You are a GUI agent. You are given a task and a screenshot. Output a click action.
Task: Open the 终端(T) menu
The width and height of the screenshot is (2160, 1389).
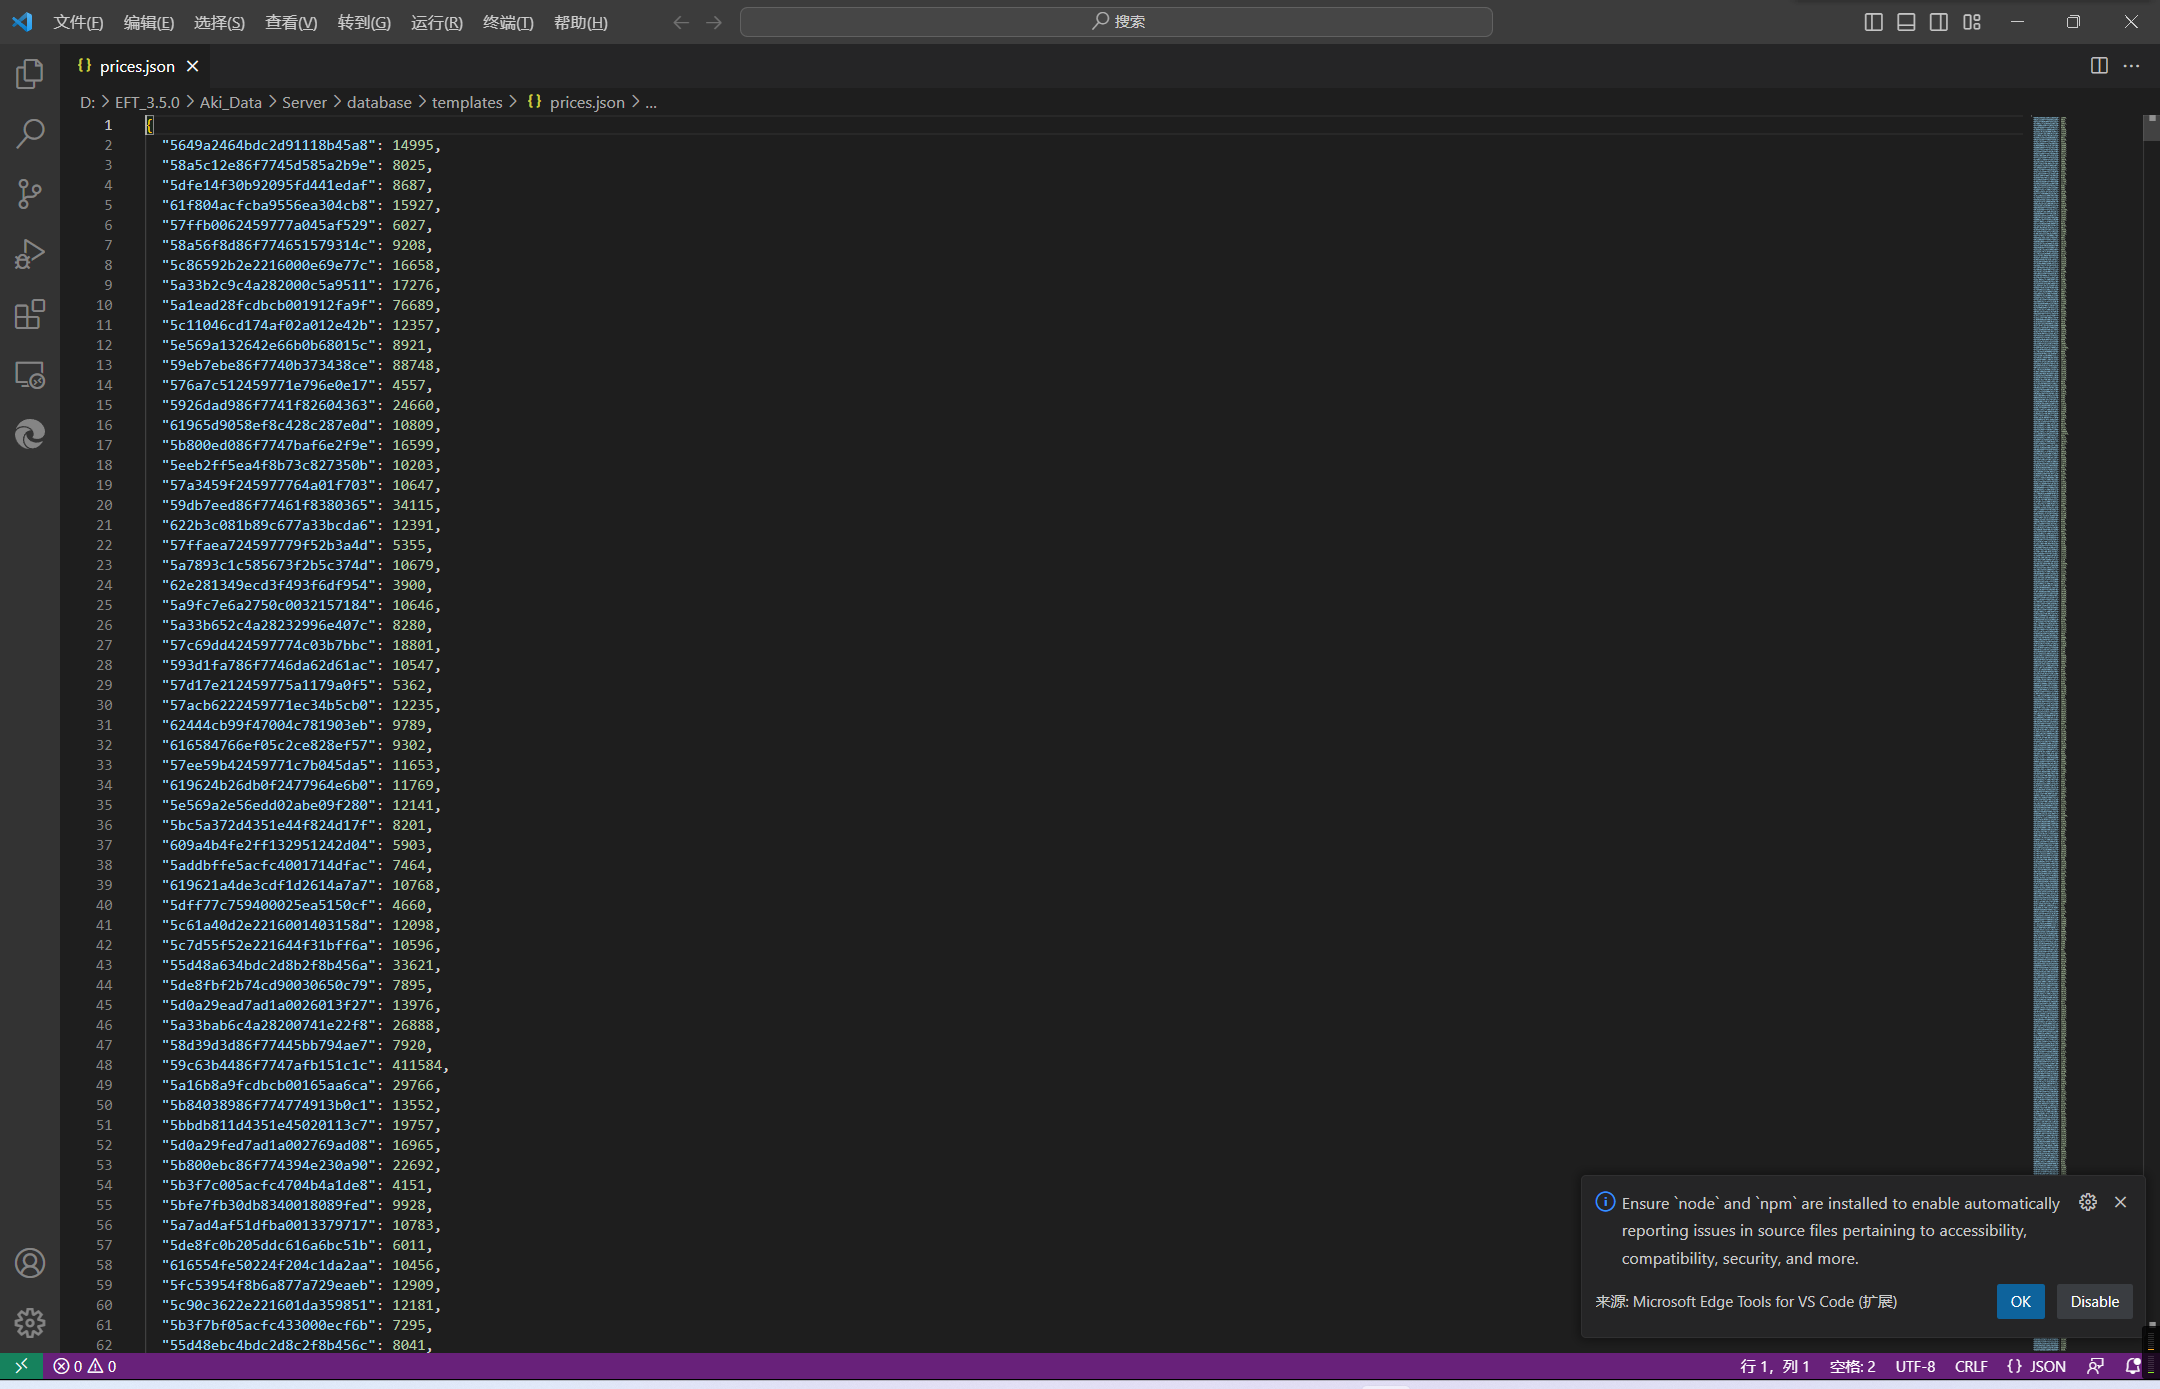507,22
